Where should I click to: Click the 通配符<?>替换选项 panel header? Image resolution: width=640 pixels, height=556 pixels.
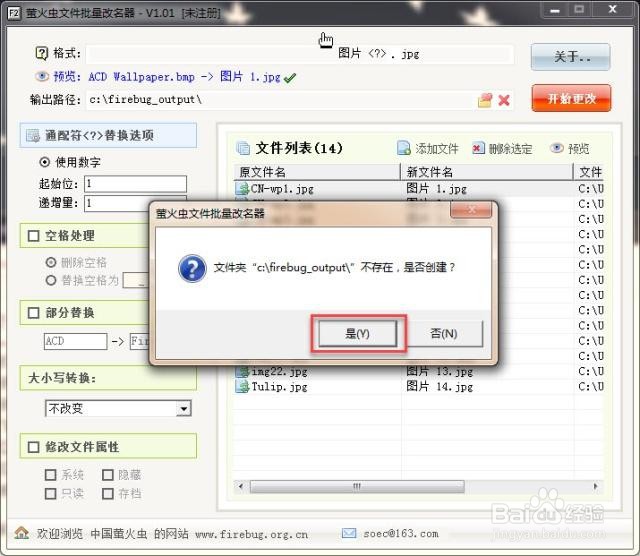(108, 135)
